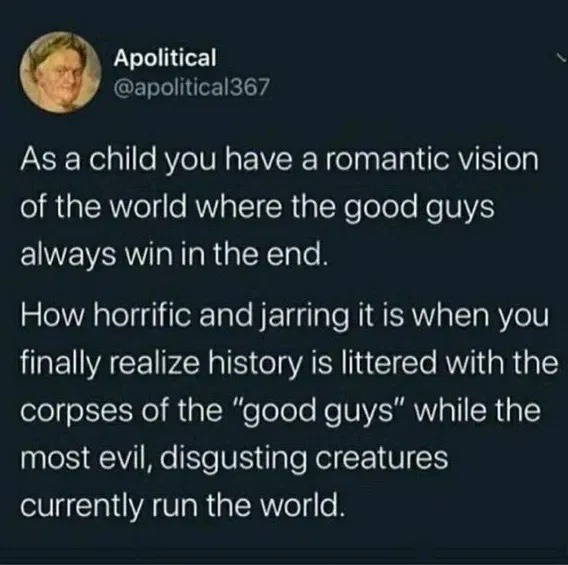
Task: Open the Apolitical profile avatar picture
Action: point(60,72)
